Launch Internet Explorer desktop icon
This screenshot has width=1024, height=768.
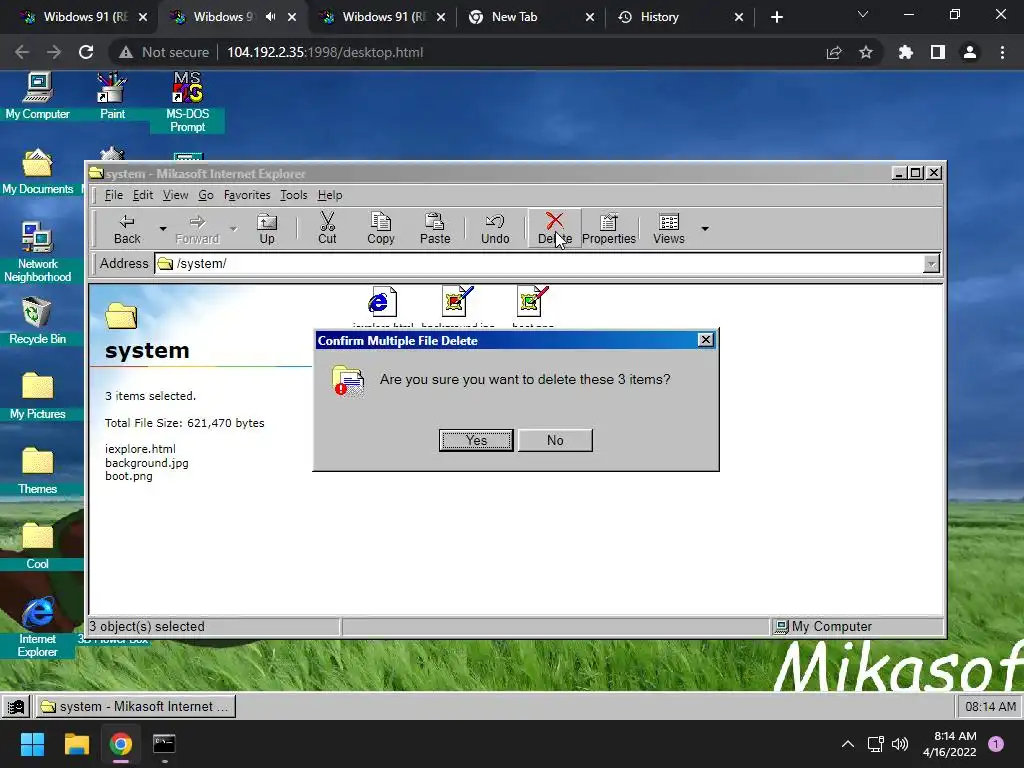37,627
